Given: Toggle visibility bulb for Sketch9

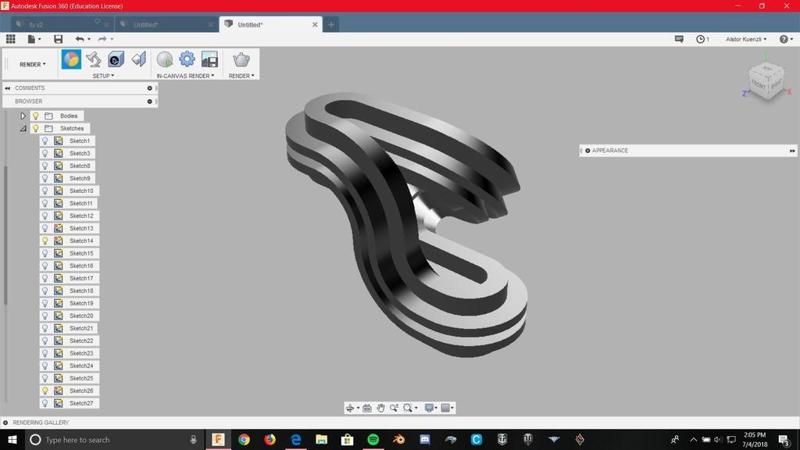Looking at the screenshot, I should 45,178.
